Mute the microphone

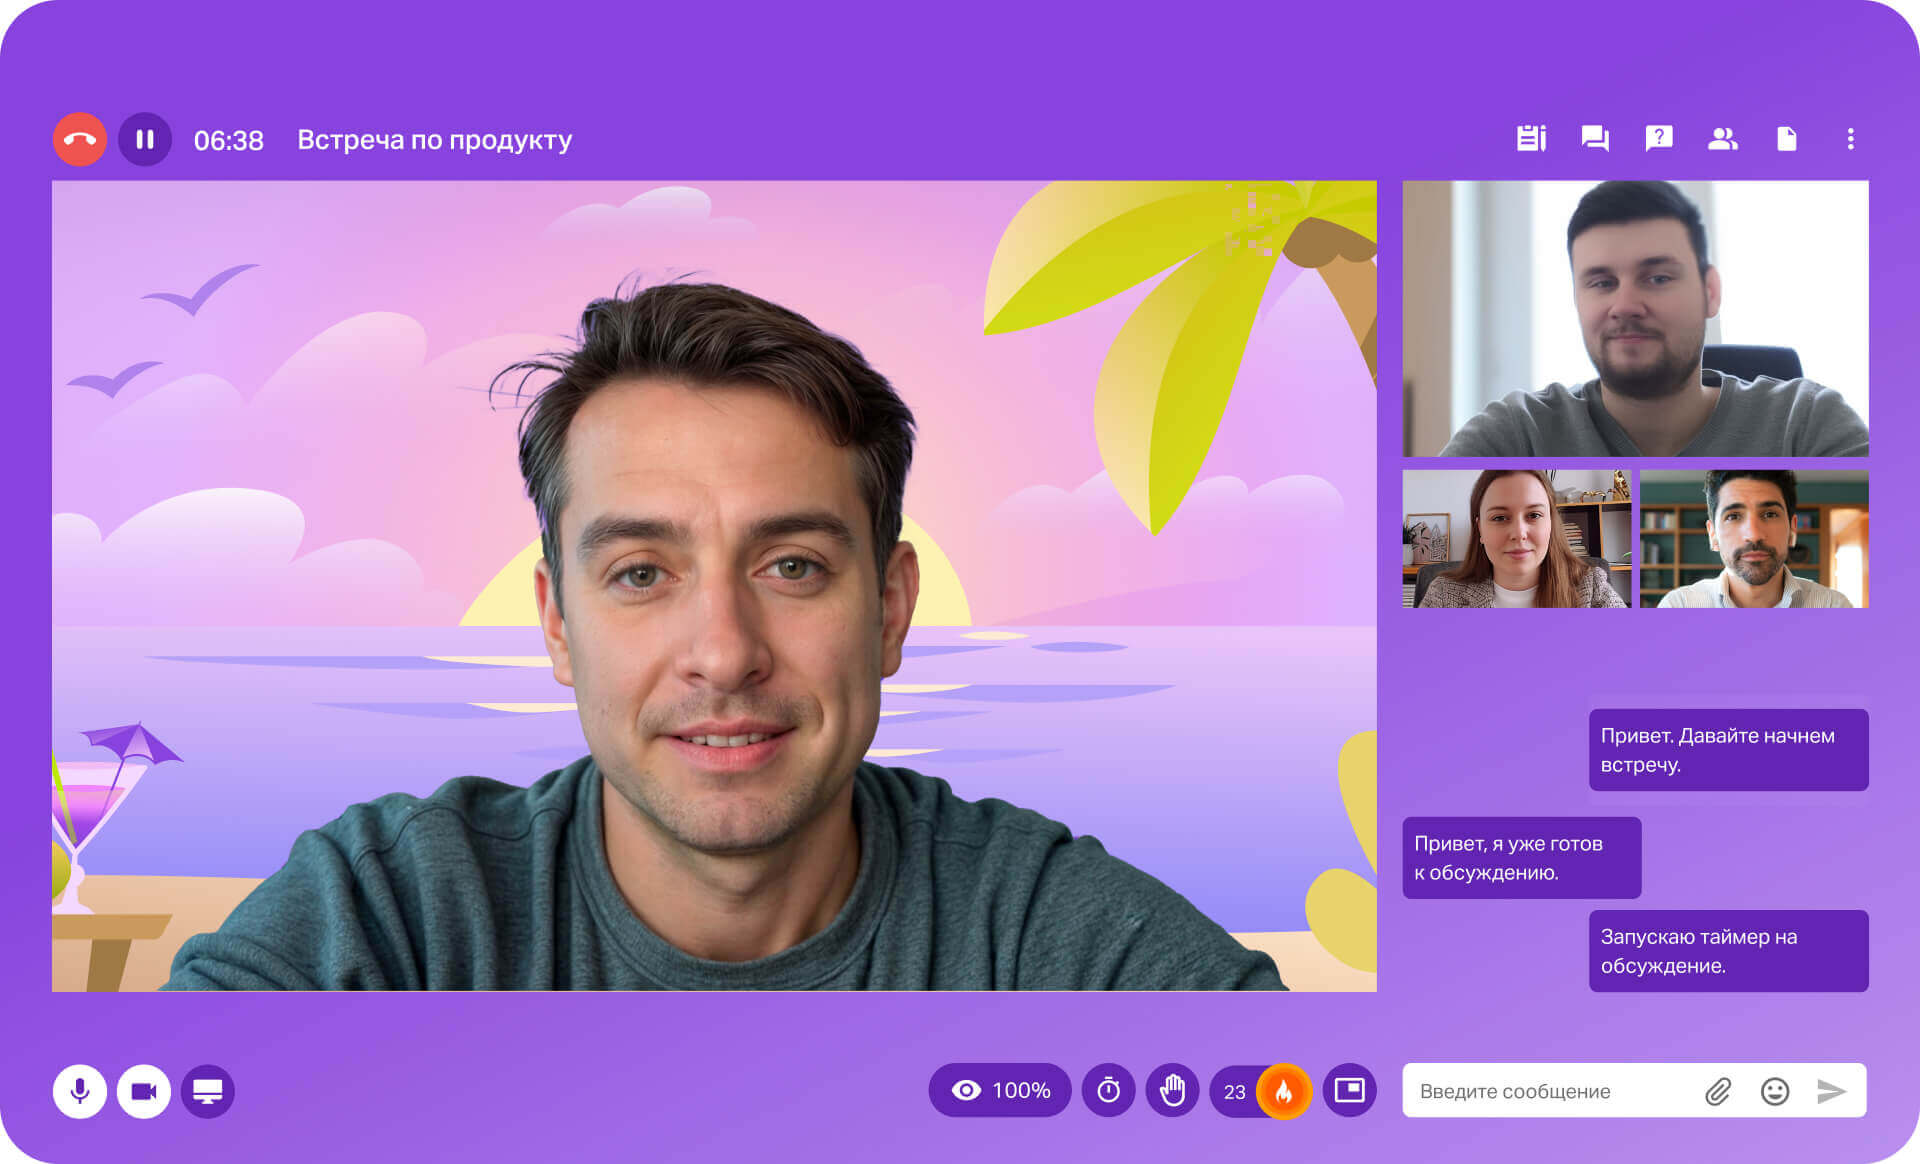click(80, 1091)
